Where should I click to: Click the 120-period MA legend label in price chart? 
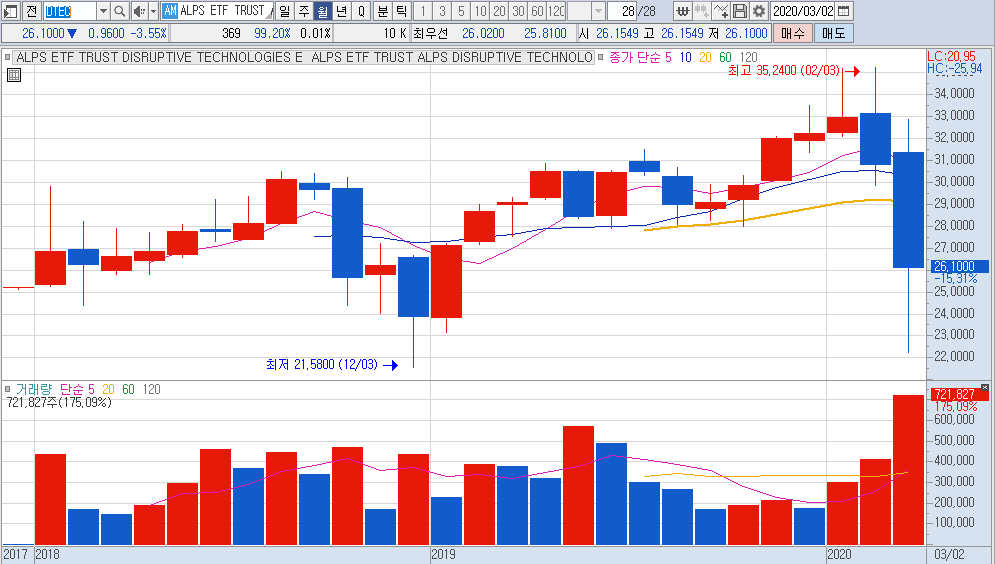pos(749,57)
